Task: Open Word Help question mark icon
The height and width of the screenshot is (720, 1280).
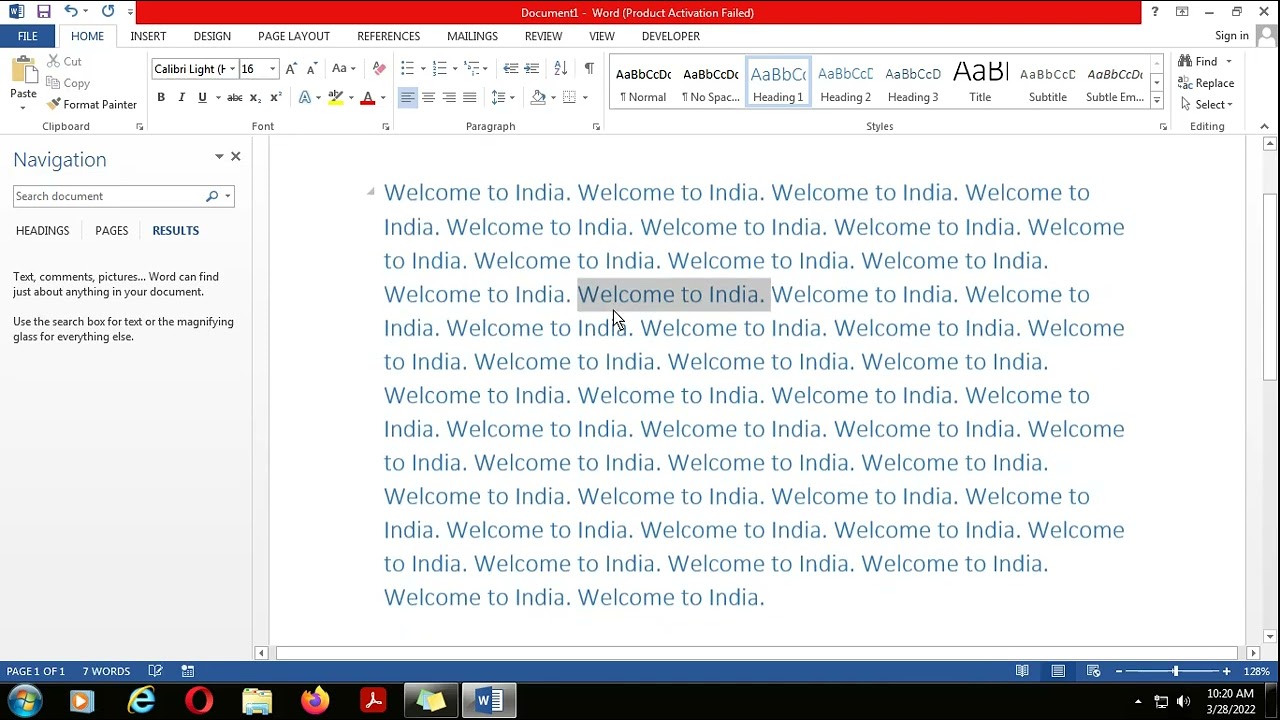Action: pos(1155,12)
